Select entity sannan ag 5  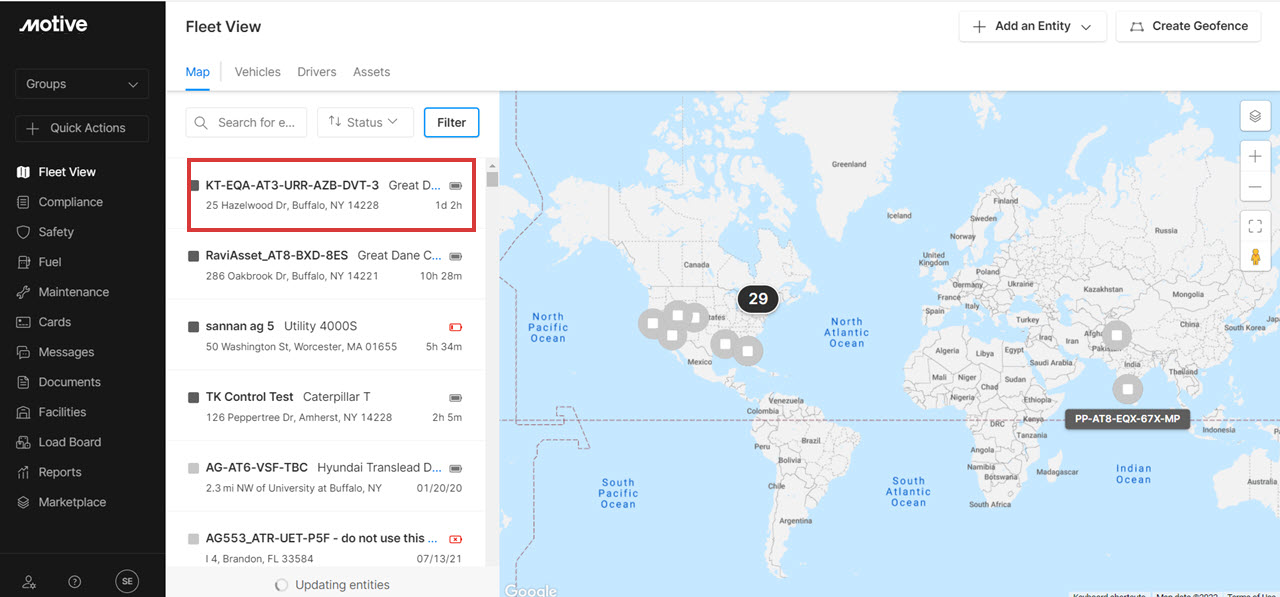[x=325, y=336]
